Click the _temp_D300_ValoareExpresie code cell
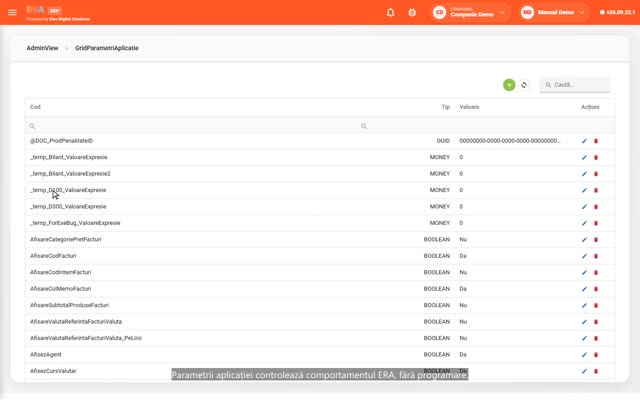 tap(68, 207)
